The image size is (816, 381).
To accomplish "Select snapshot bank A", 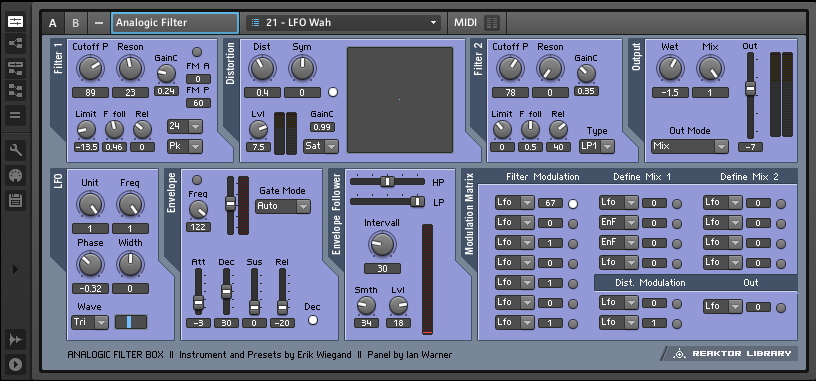I will (53, 23).
